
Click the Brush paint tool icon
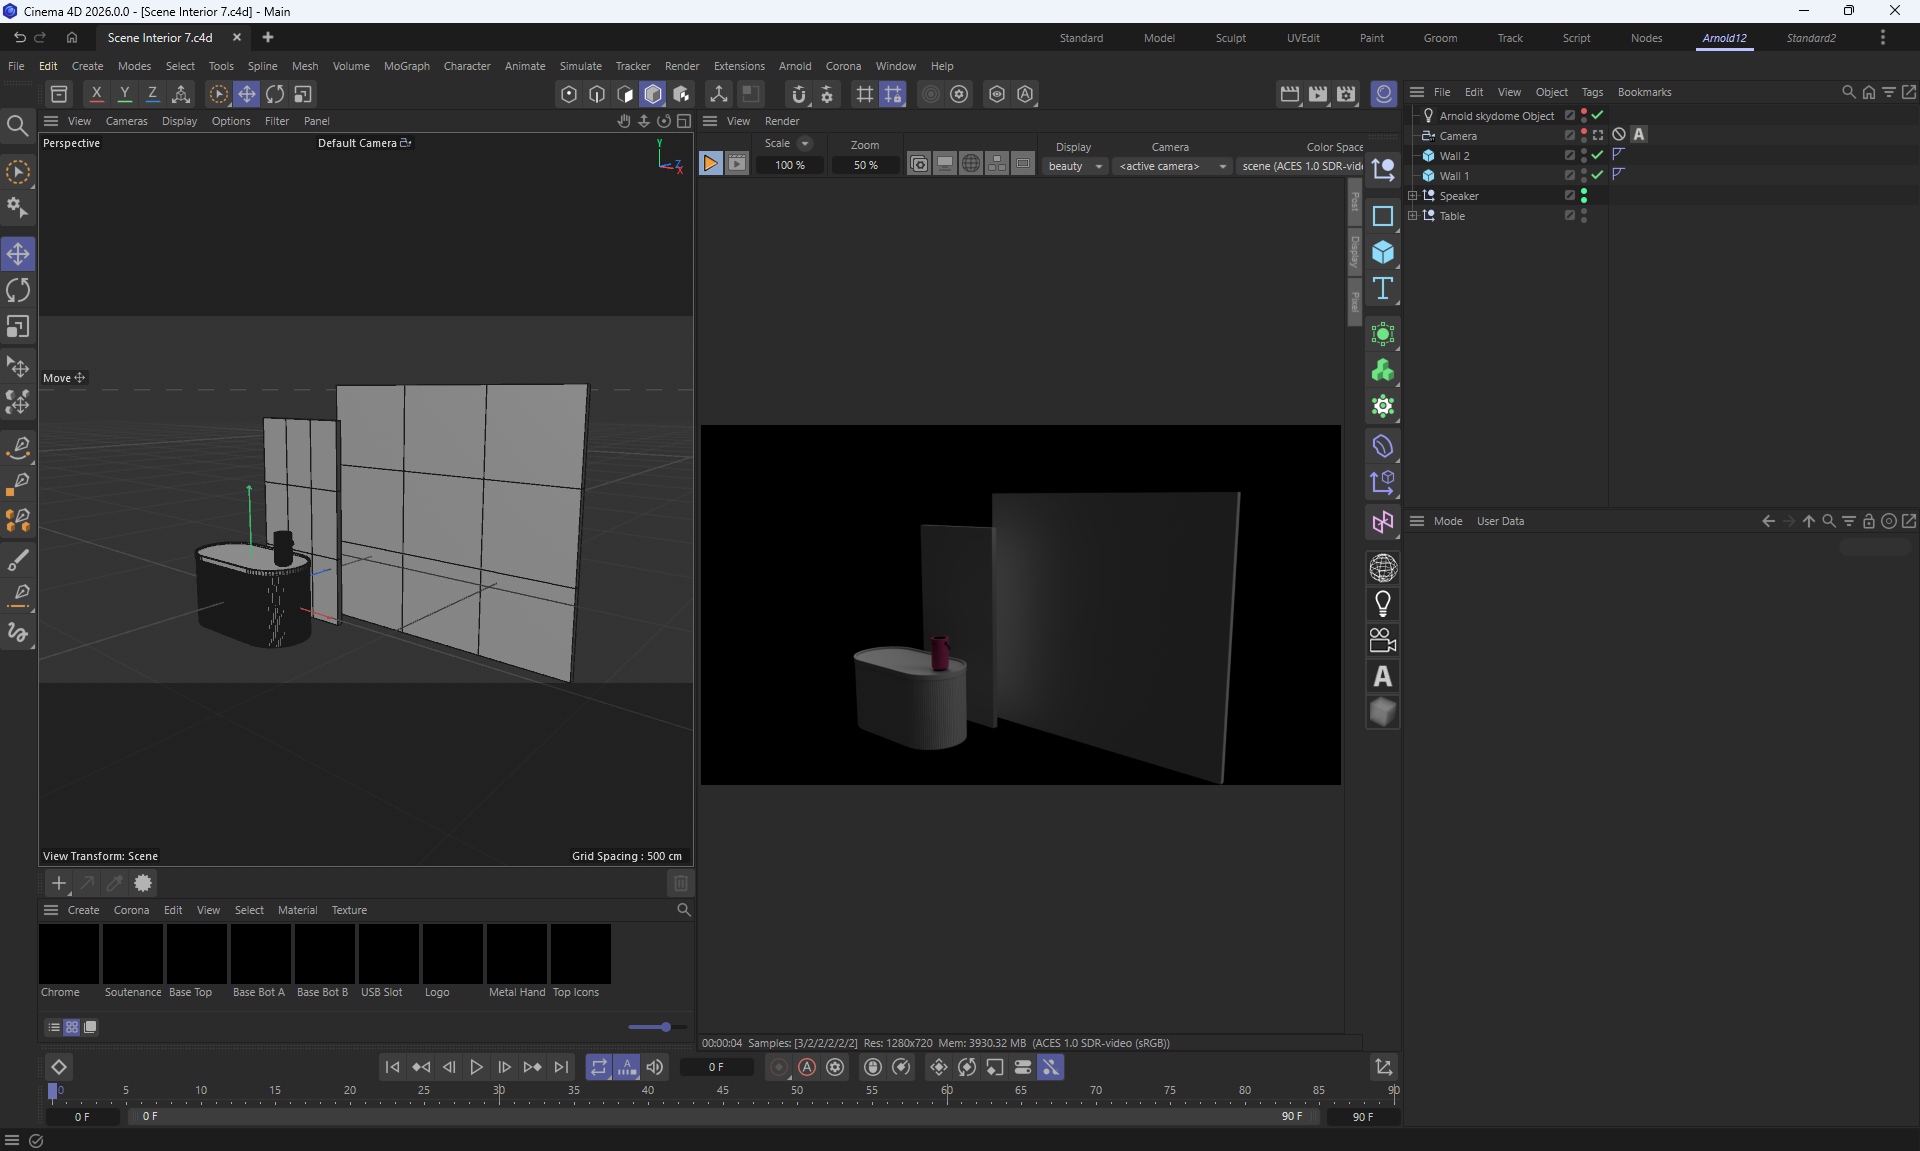[18, 559]
